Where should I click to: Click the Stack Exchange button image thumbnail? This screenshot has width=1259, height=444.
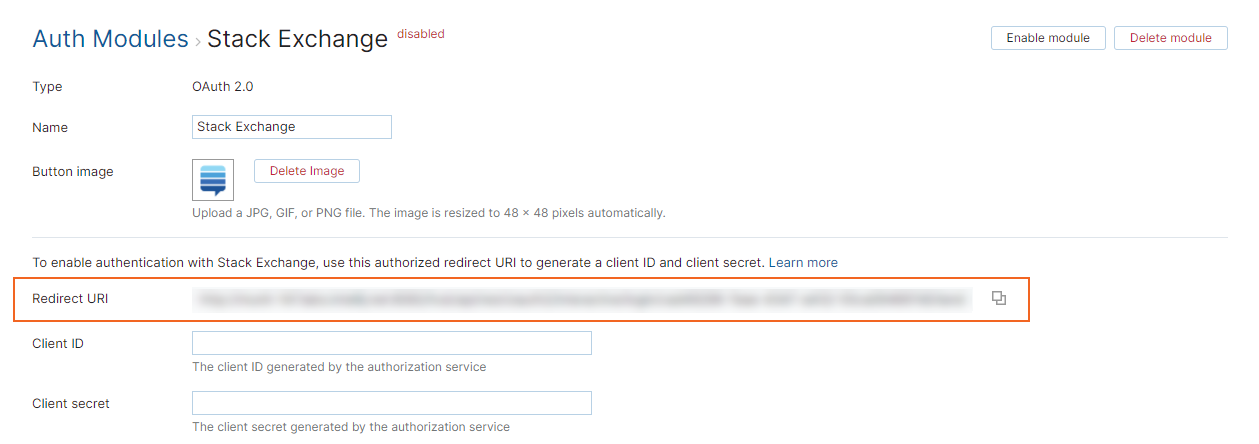[x=213, y=180]
